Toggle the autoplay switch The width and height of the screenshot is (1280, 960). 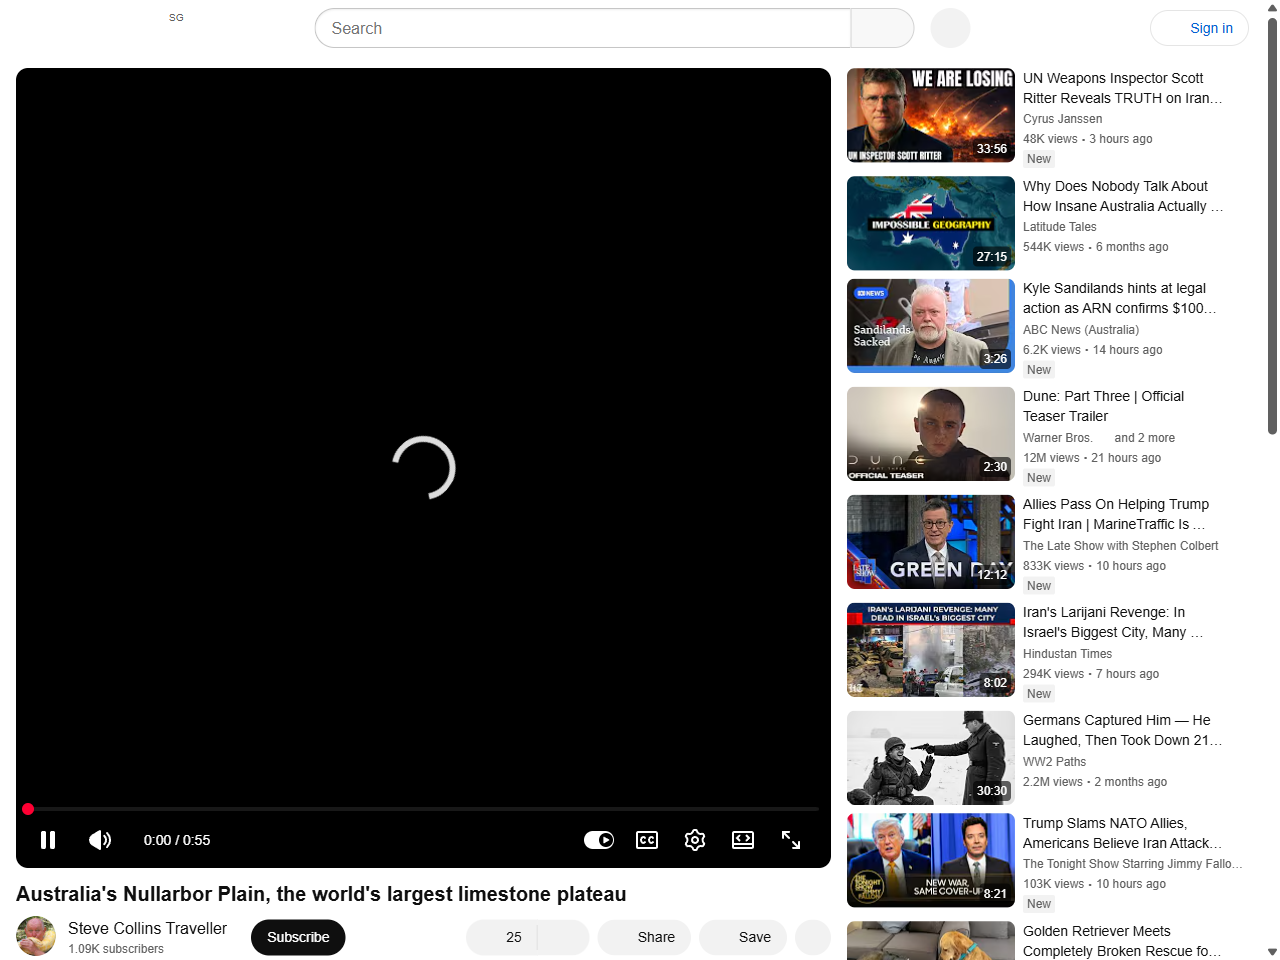point(599,840)
